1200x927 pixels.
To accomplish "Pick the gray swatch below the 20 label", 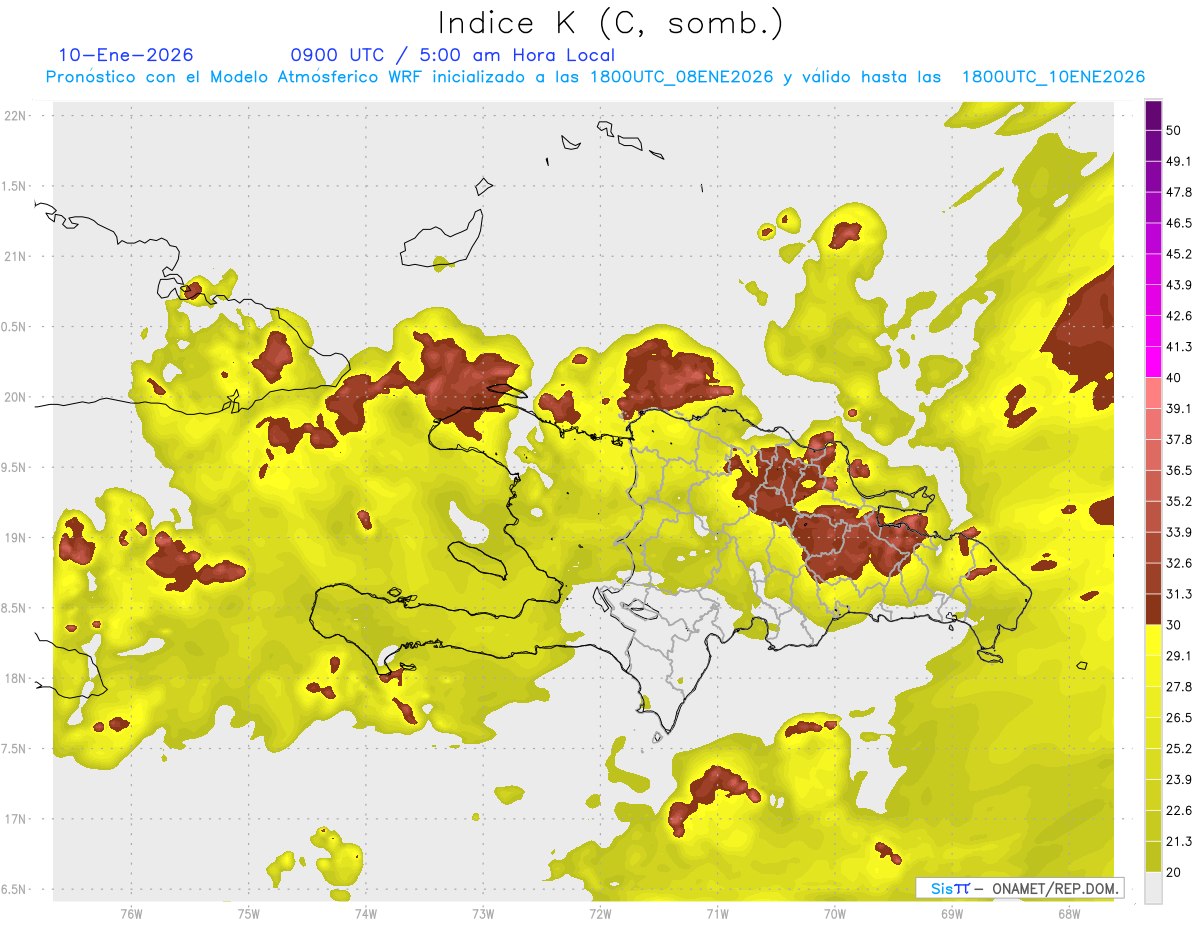I will 1153,887.
